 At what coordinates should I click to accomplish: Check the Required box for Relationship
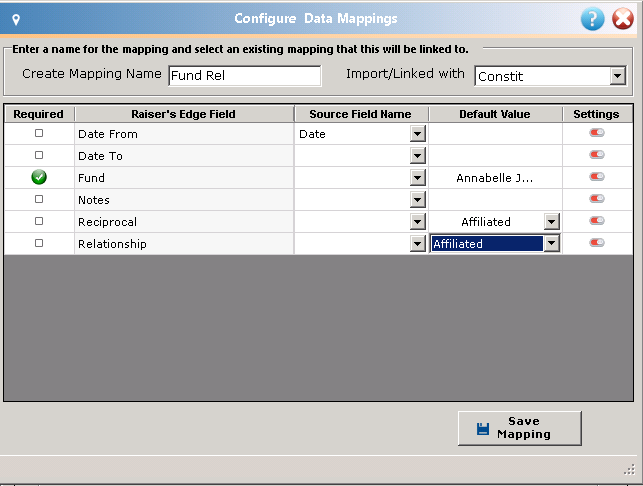pos(39,243)
